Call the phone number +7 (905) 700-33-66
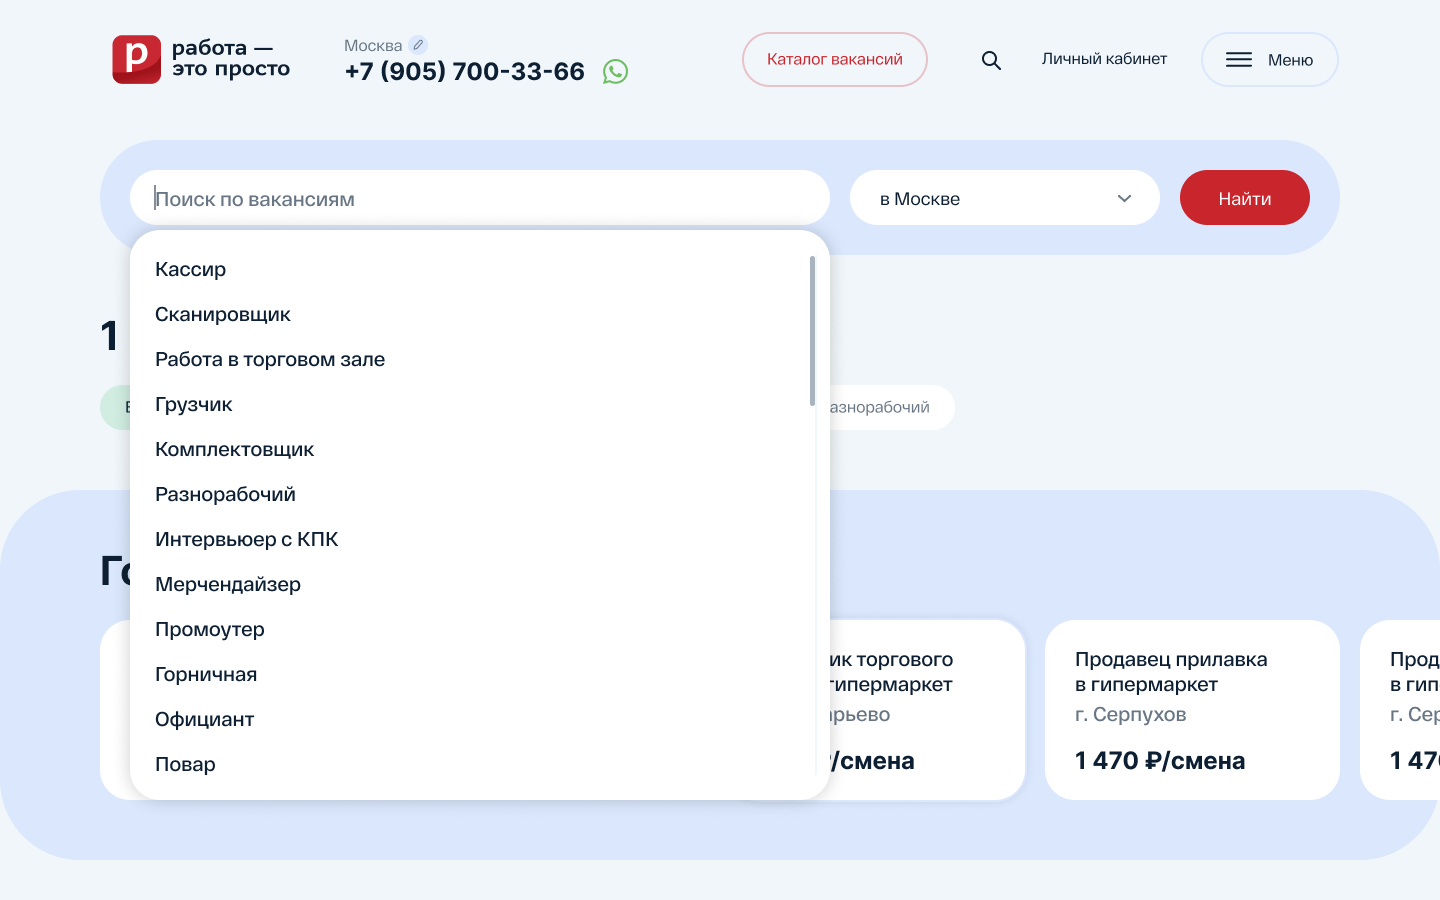Screen dimensions: 1440x900 [464, 72]
